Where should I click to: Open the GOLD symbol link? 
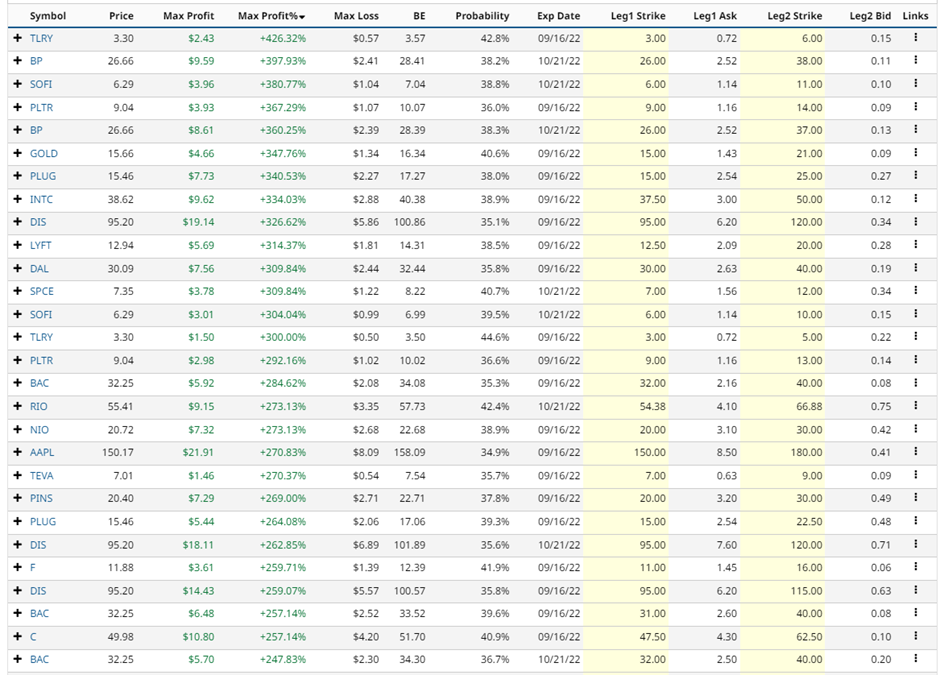(44, 153)
